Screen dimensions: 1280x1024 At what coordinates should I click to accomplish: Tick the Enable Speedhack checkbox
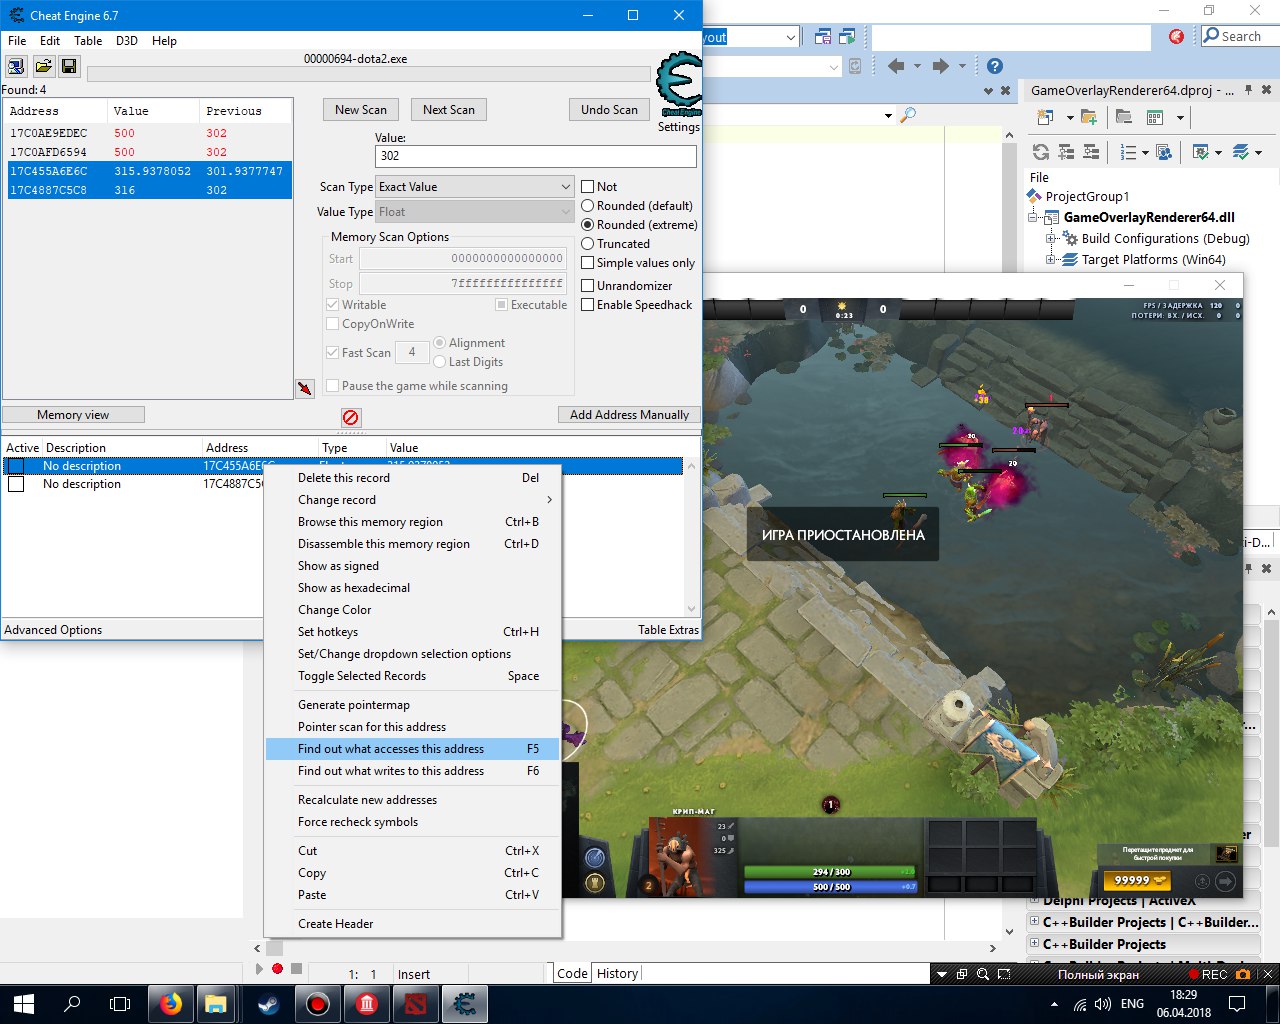[x=588, y=305]
